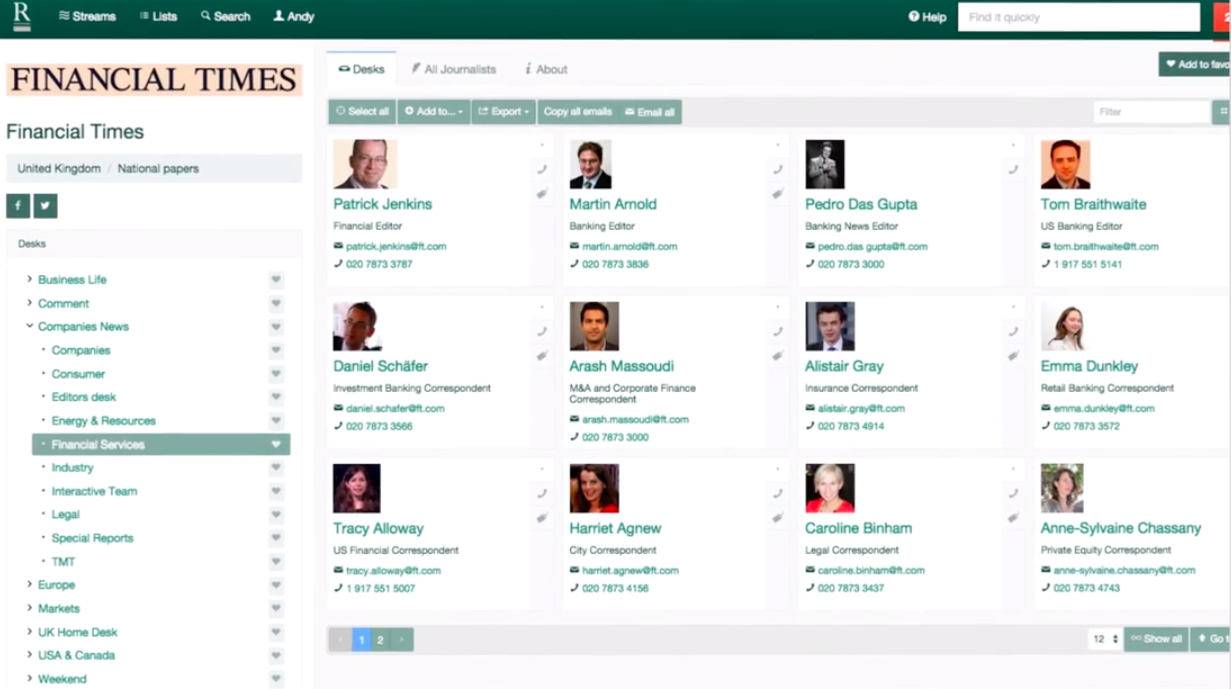Toggle favourite heart for Legal desk

pos(276,515)
